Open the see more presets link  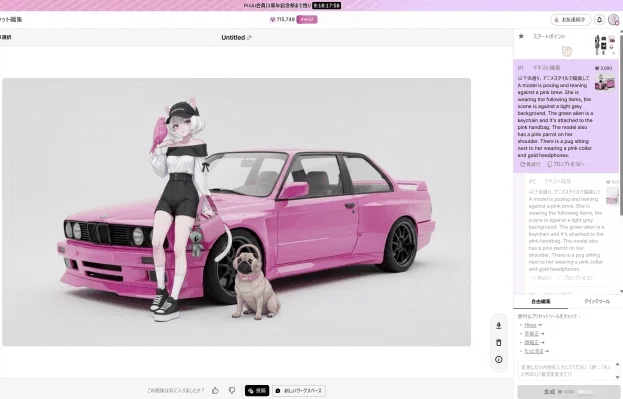[534, 351]
